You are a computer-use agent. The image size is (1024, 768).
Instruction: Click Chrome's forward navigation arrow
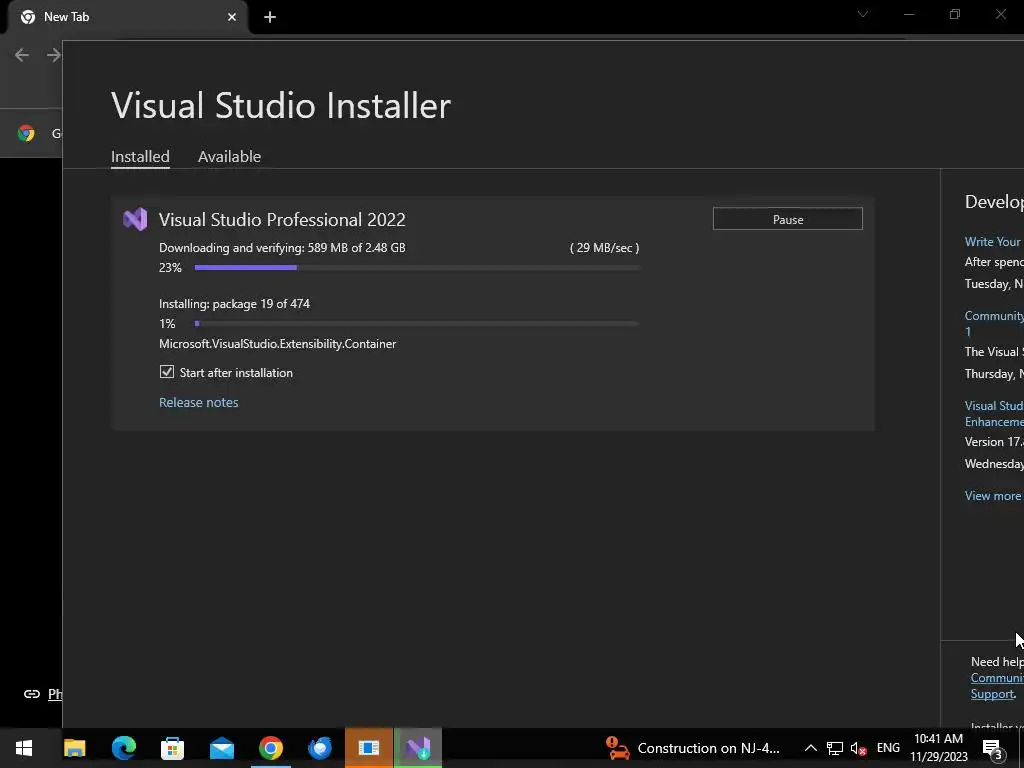tap(54, 55)
